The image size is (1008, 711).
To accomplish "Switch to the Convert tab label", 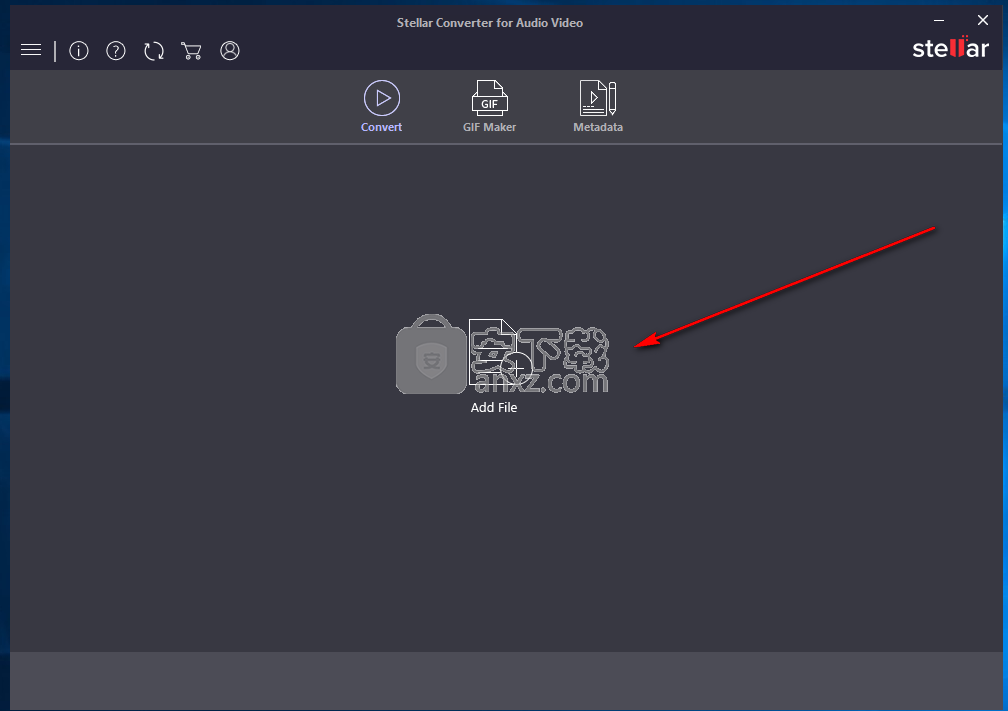I will pos(381,127).
